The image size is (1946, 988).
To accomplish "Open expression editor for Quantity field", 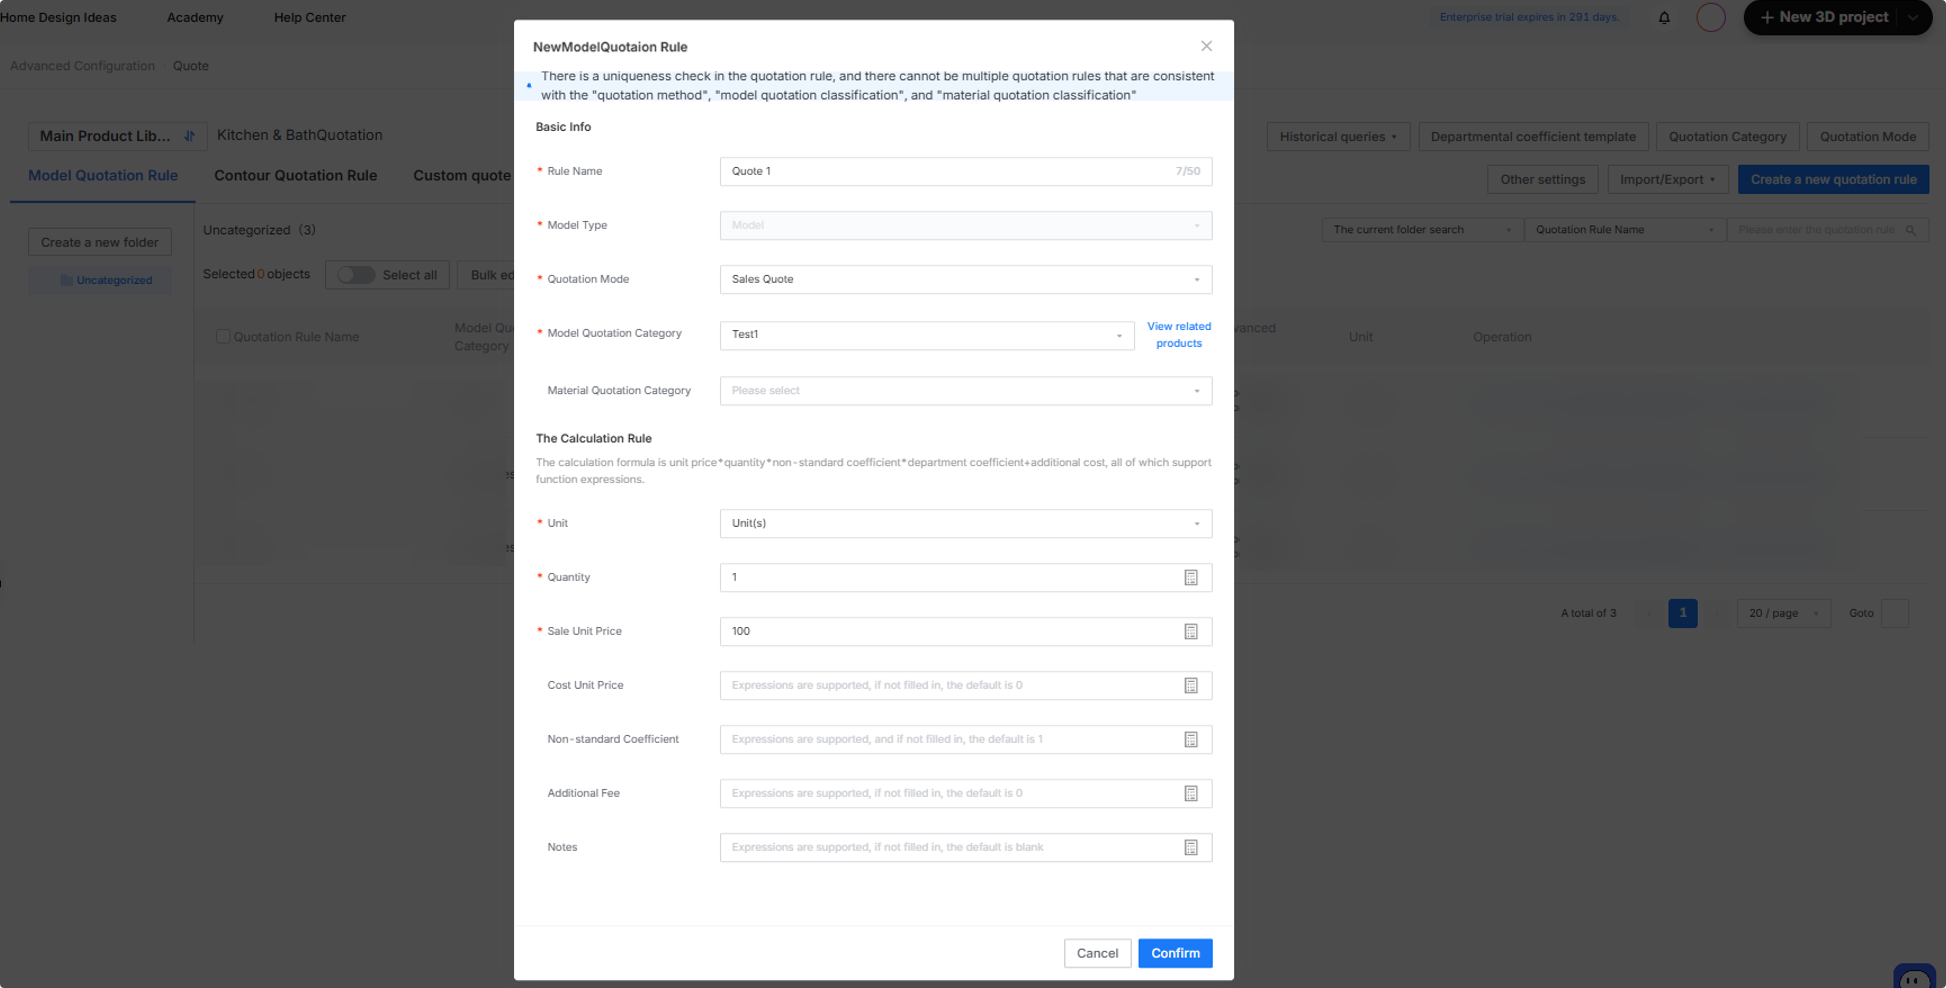I will click(x=1190, y=577).
